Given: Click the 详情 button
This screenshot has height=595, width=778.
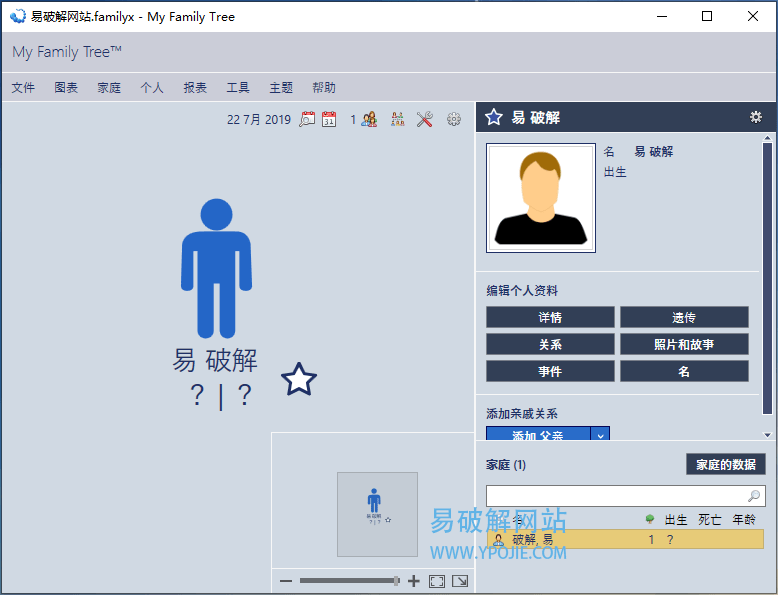Looking at the screenshot, I should tap(550, 318).
